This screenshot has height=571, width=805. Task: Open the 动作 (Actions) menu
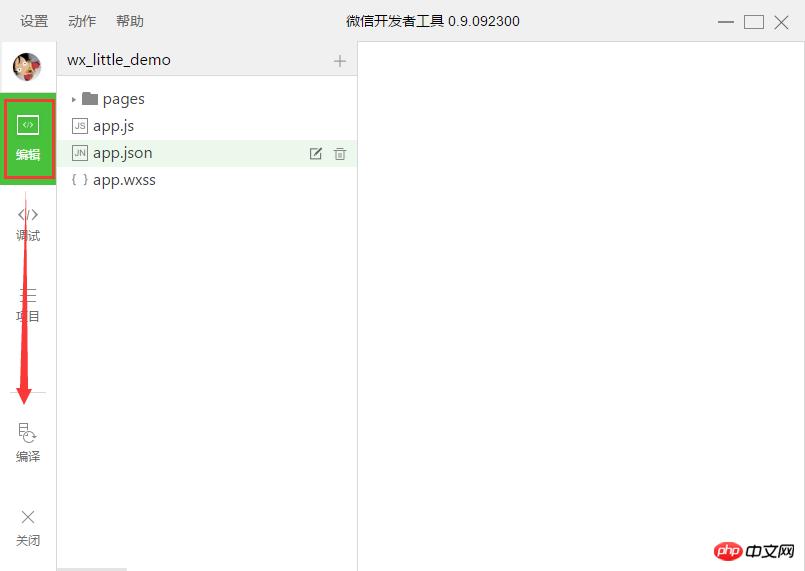[x=82, y=21]
